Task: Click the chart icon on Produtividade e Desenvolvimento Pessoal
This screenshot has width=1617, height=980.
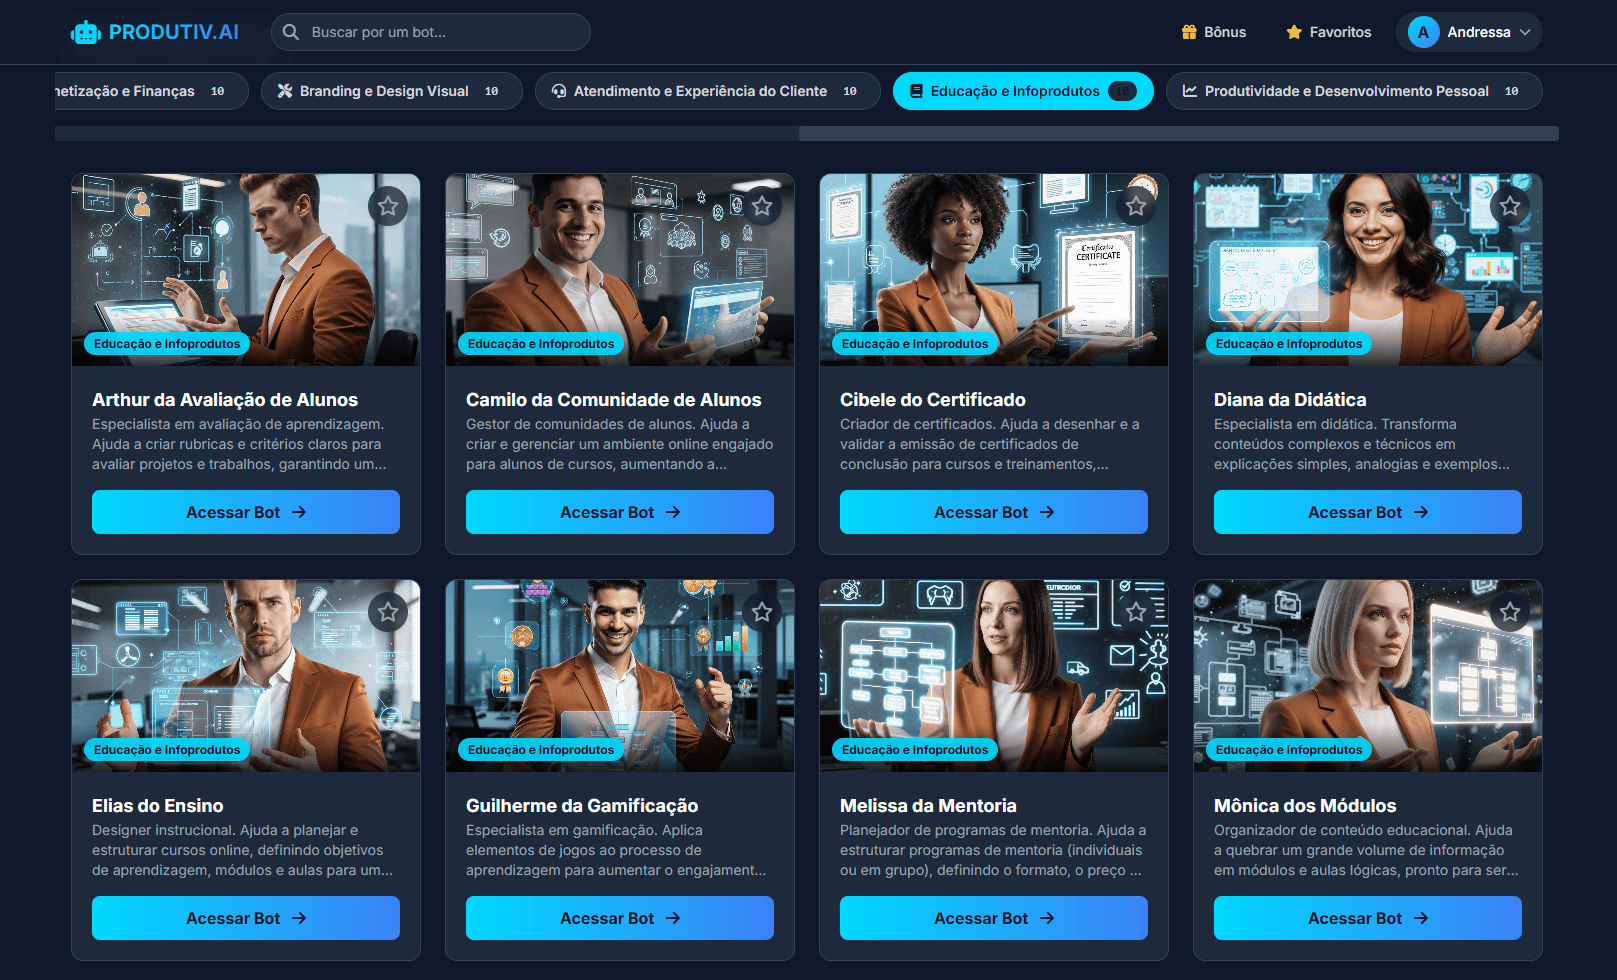Action: pyautogui.click(x=1188, y=90)
